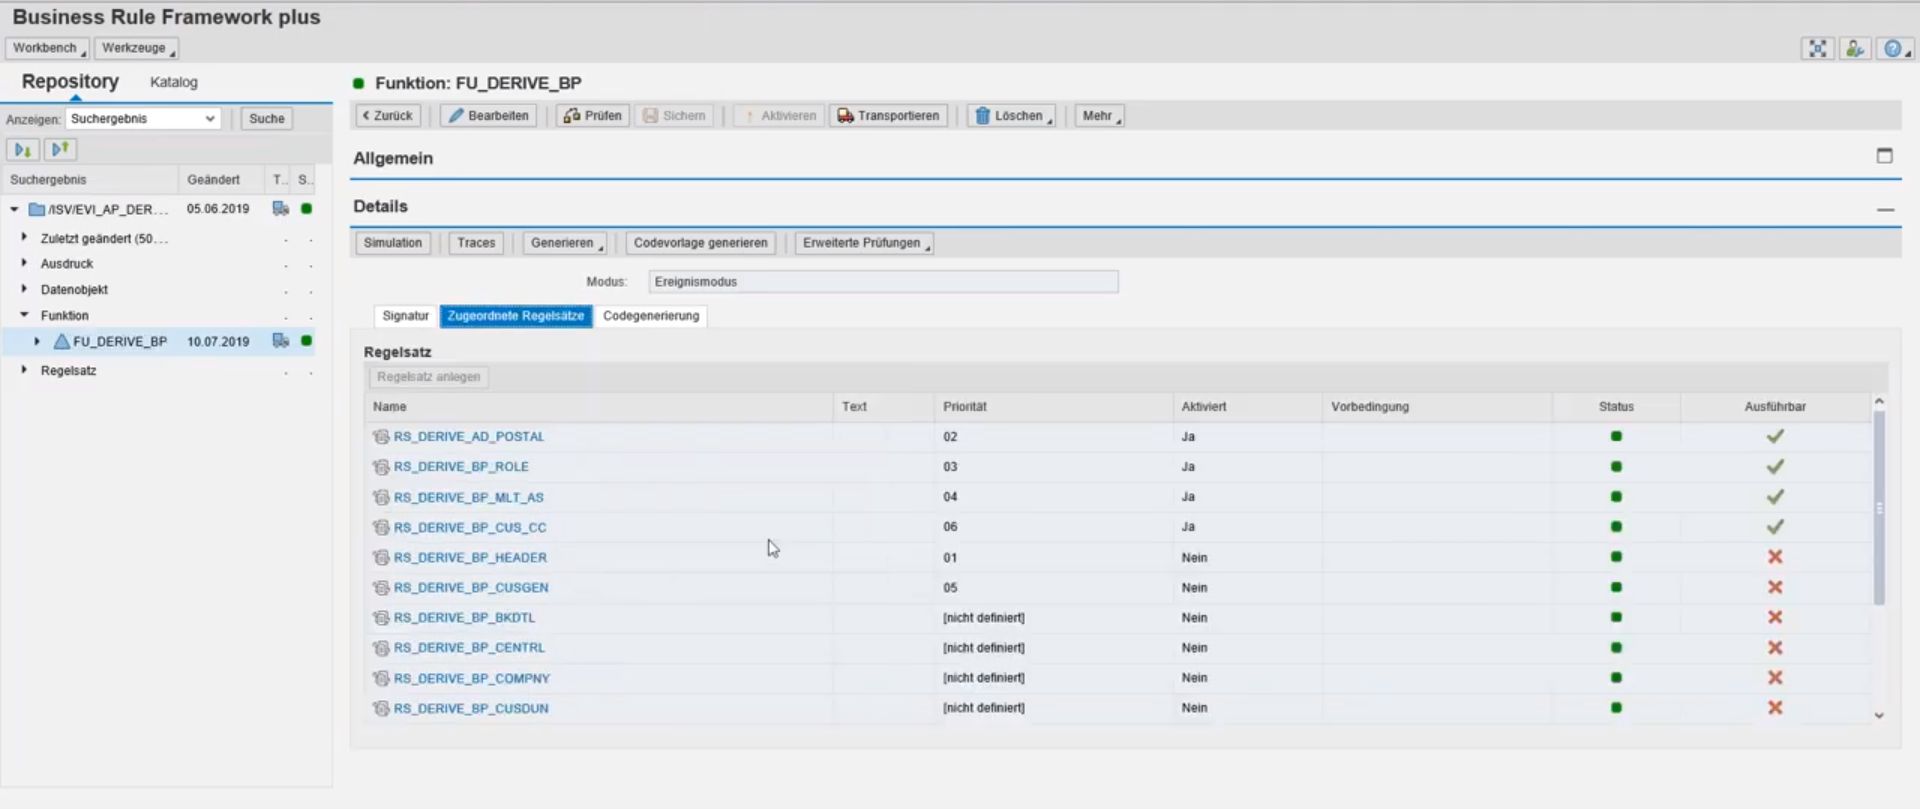The width and height of the screenshot is (1920, 809).
Task: Open the Anzeigen Suchergebnis dropdown
Action: click(143, 118)
